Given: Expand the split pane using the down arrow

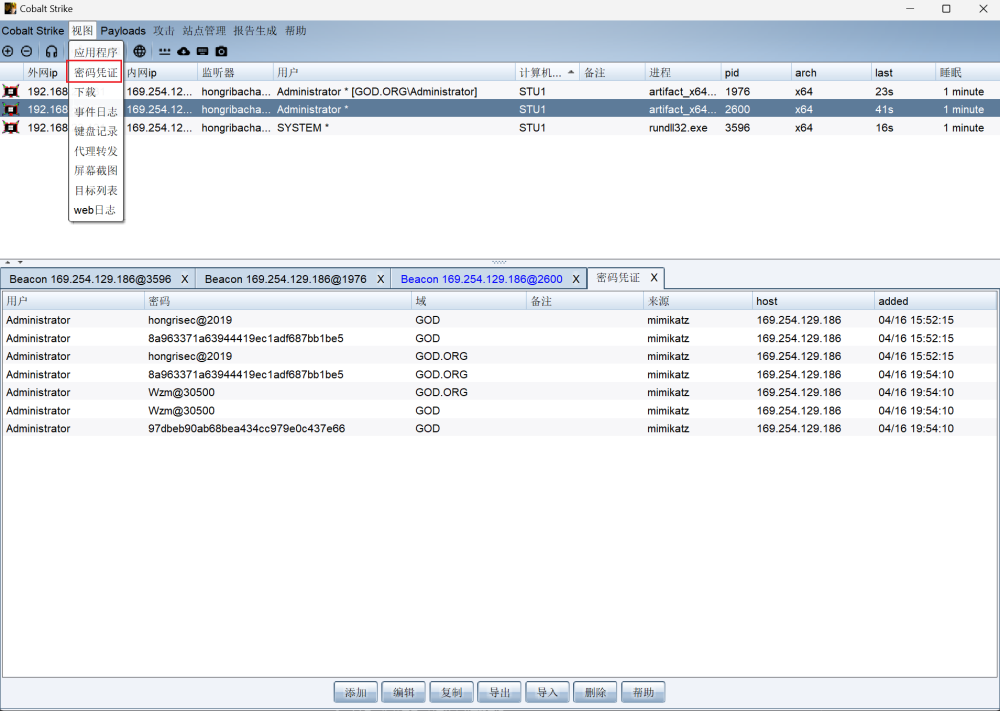Looking at the screenshot, I should coord(19,262).
